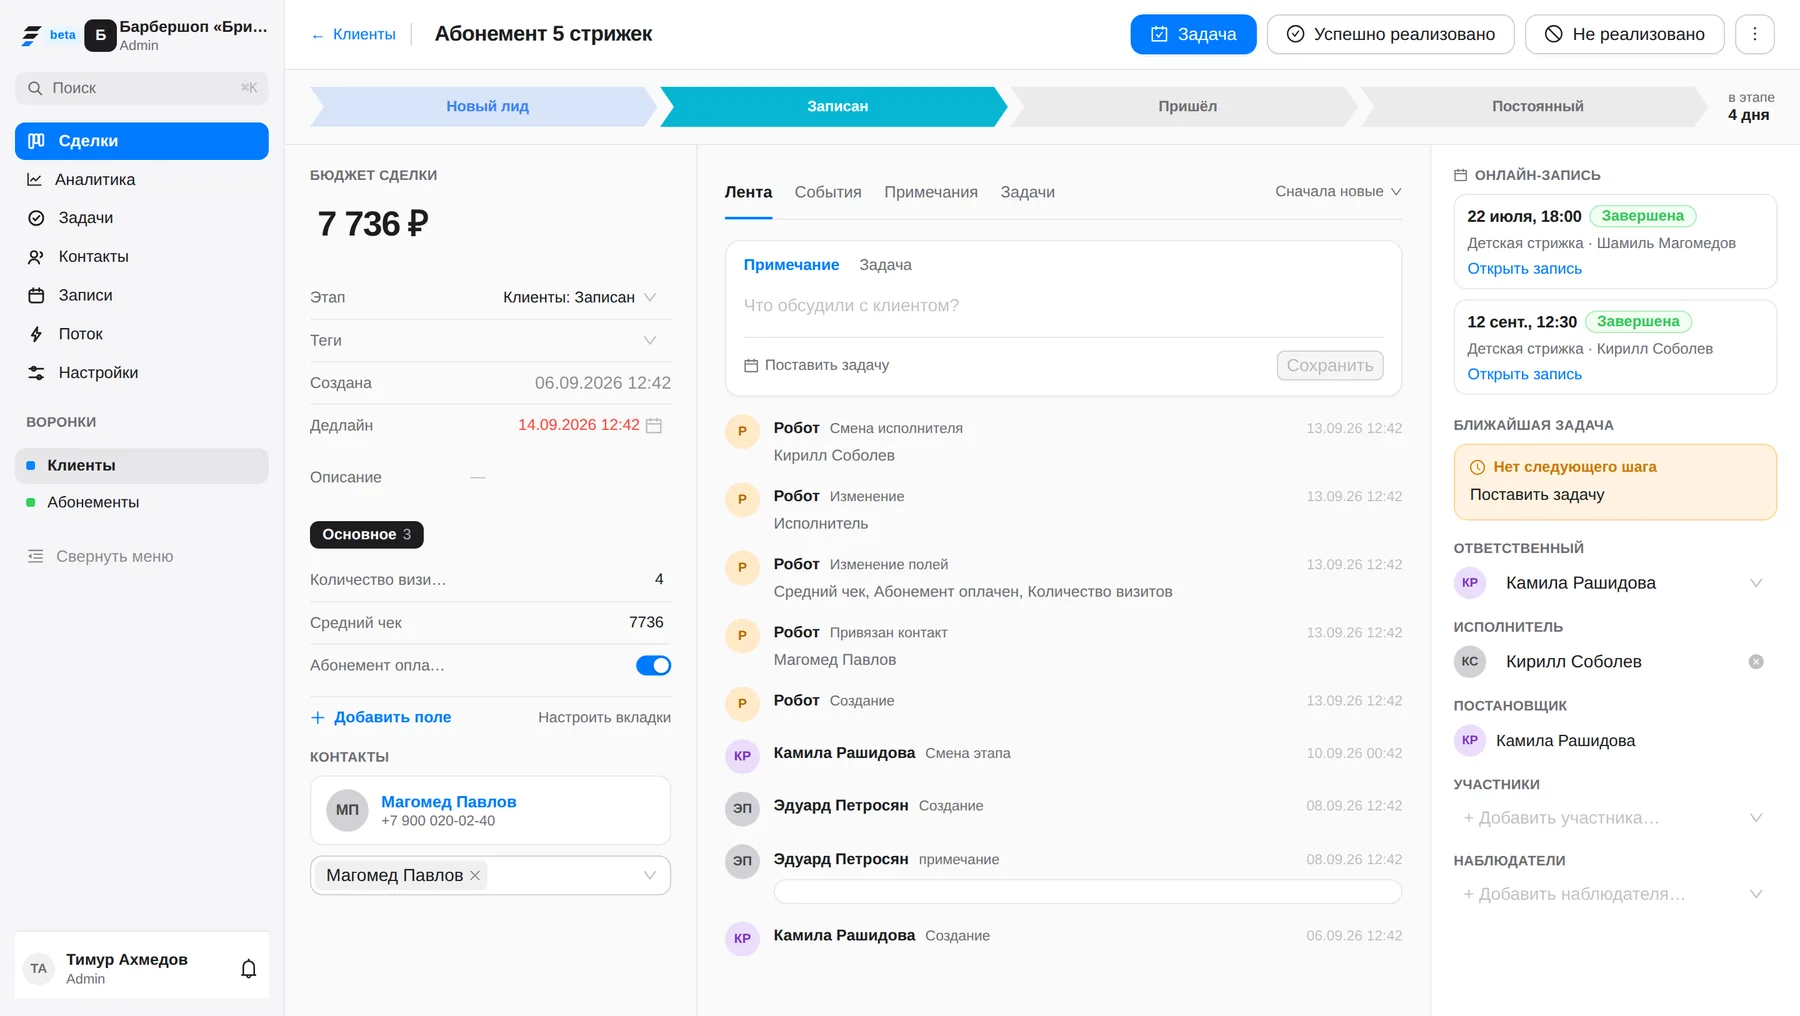Click the МП contact avatar
The image size is (1800, 1016).
click(347, 810)
